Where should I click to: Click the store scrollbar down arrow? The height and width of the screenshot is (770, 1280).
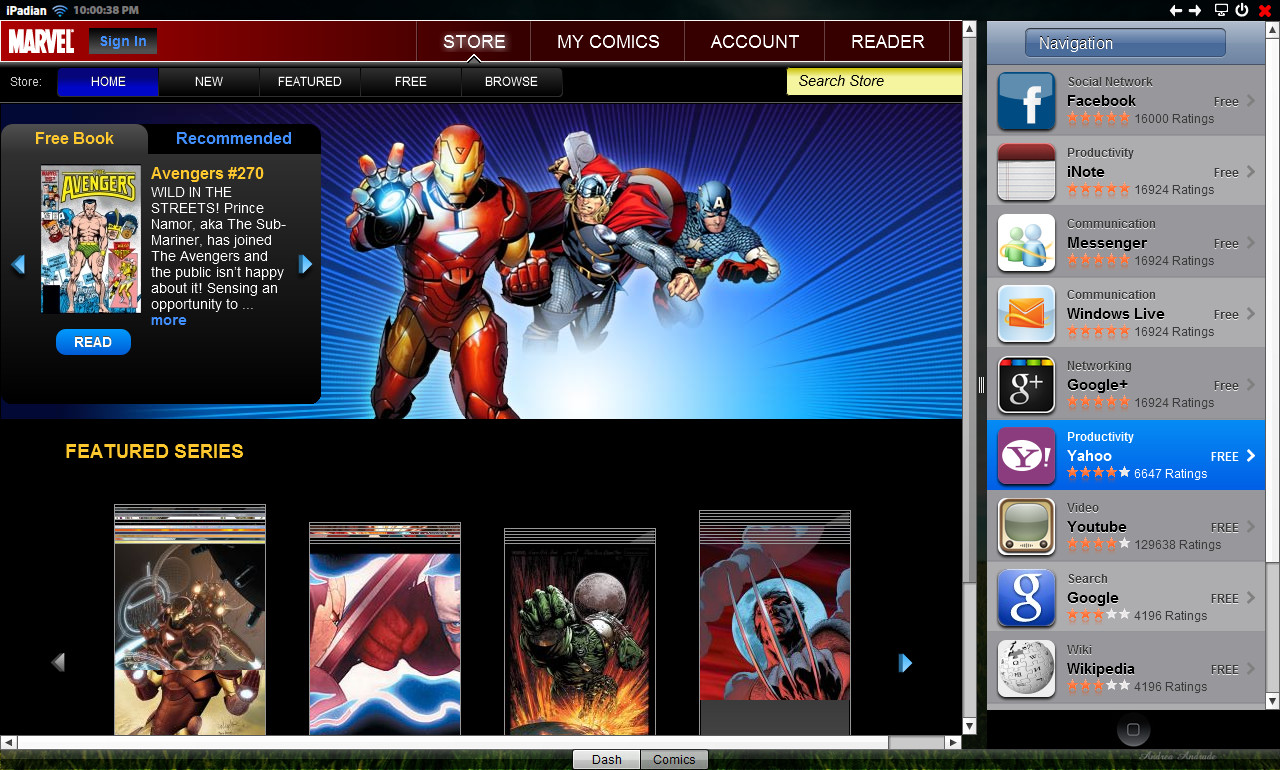point(969,727)
